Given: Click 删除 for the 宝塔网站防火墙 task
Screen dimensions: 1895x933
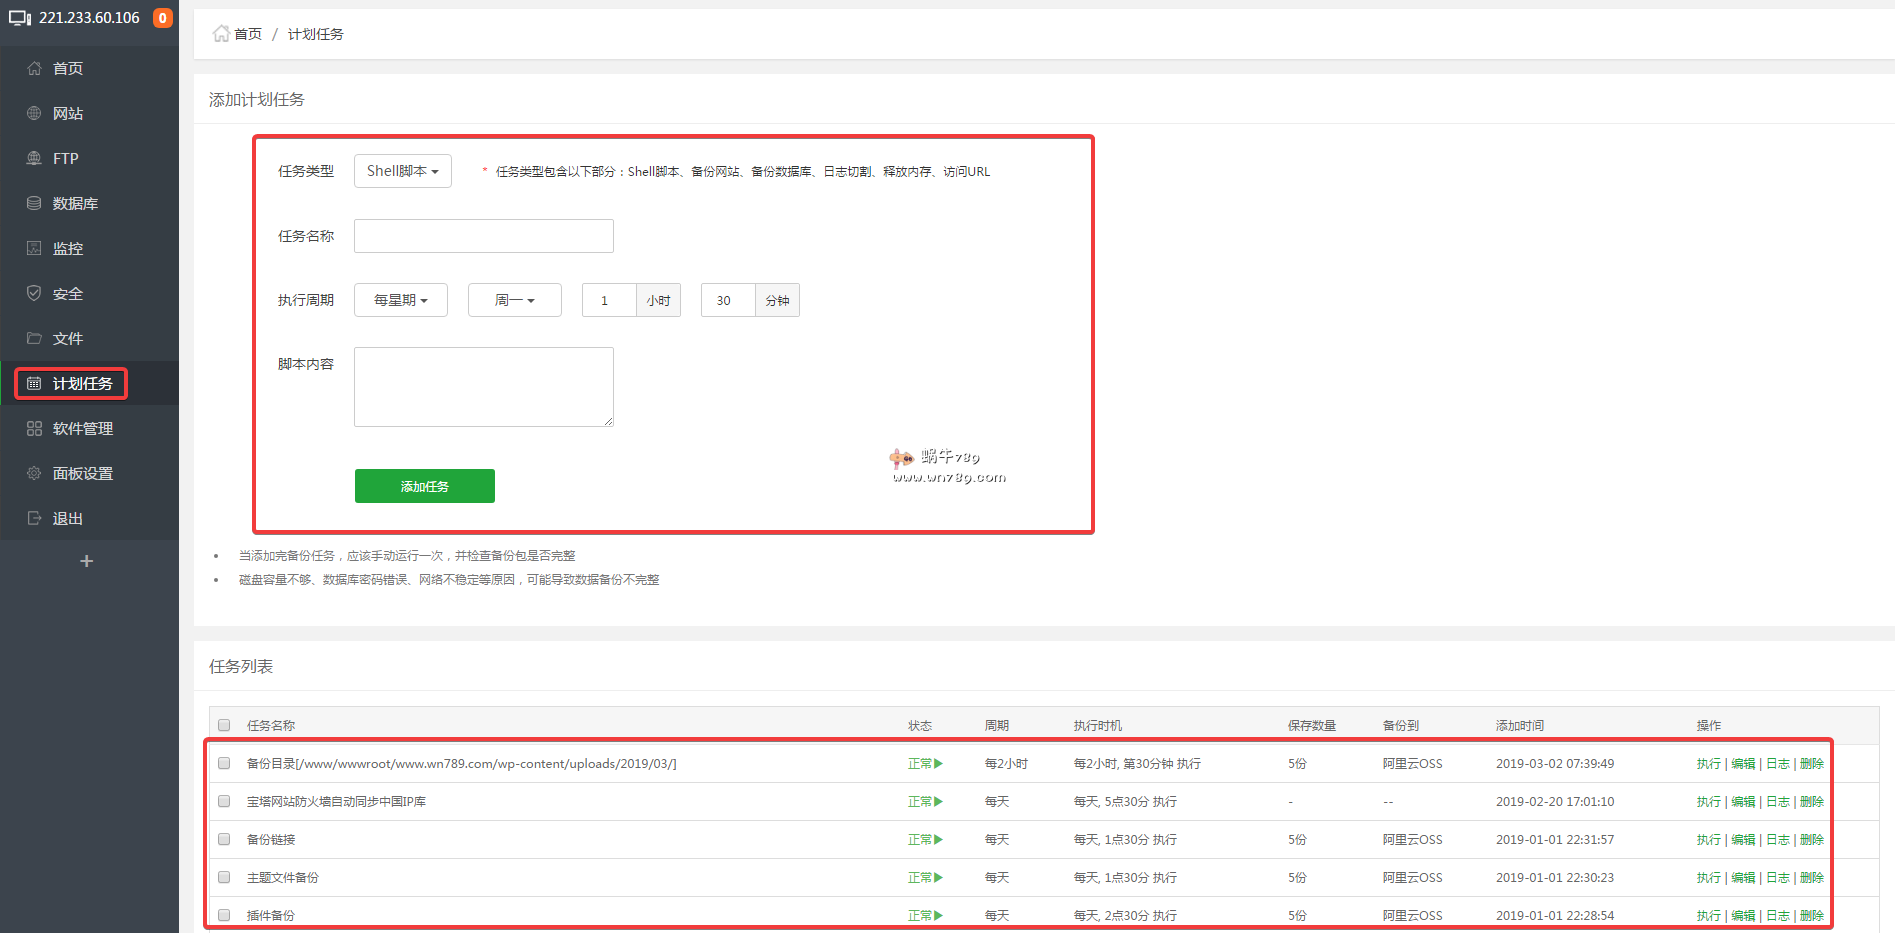Looking at the screenshot, I should [x=1811, y=802].
